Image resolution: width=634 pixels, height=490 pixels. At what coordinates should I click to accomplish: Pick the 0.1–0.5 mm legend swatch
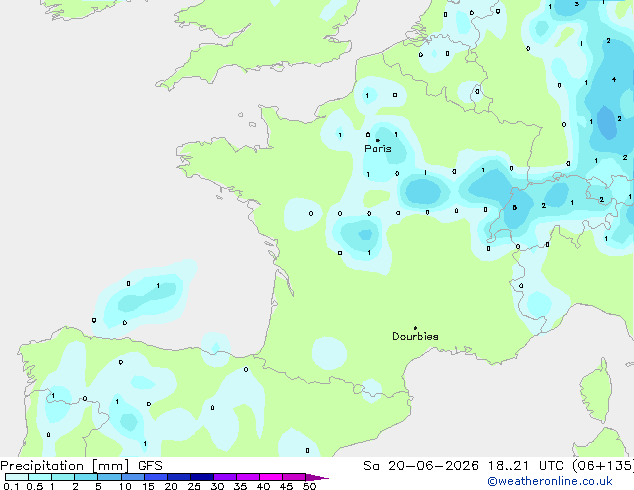click(17, 477)
